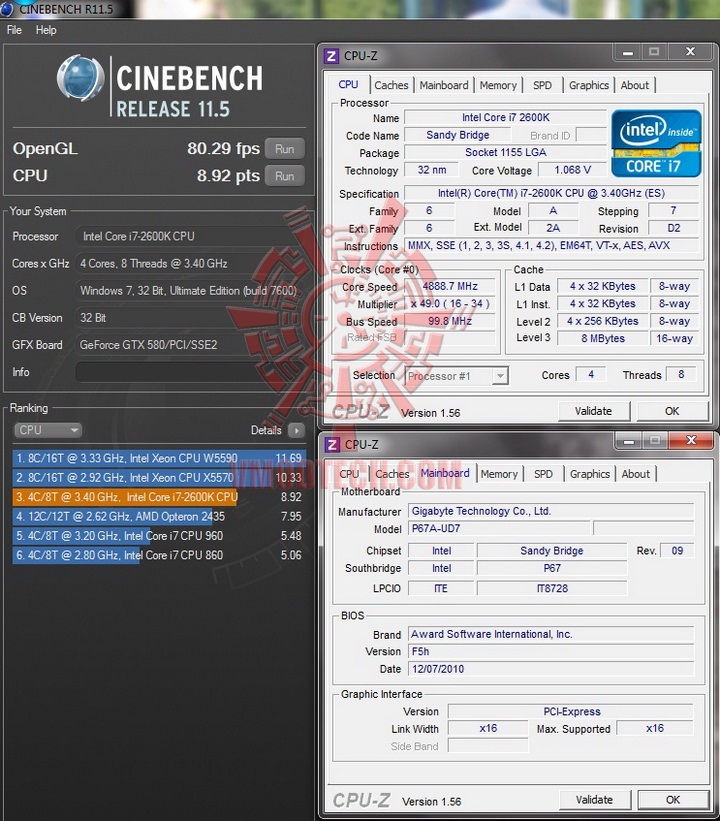Image resolution: width=720 pixels, height=821 pixels.
Task: Select ranking row Intel Xeon CPU X5570
Action: [159, 478]
